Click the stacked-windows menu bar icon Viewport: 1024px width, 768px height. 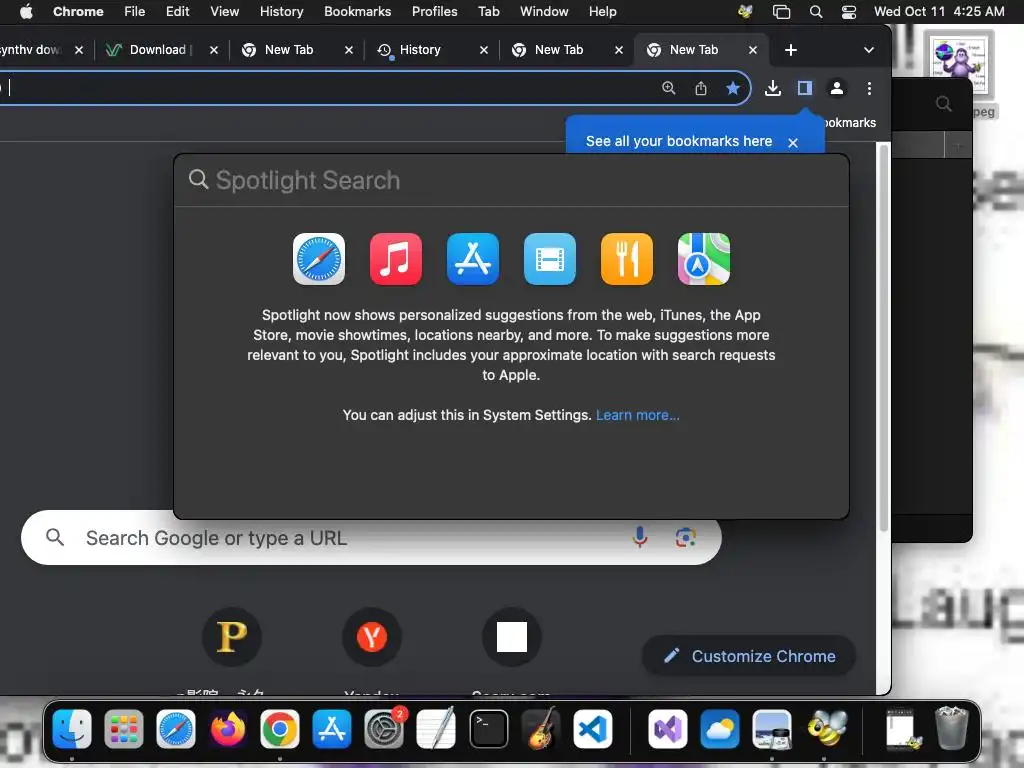click(x=781, y=12)
